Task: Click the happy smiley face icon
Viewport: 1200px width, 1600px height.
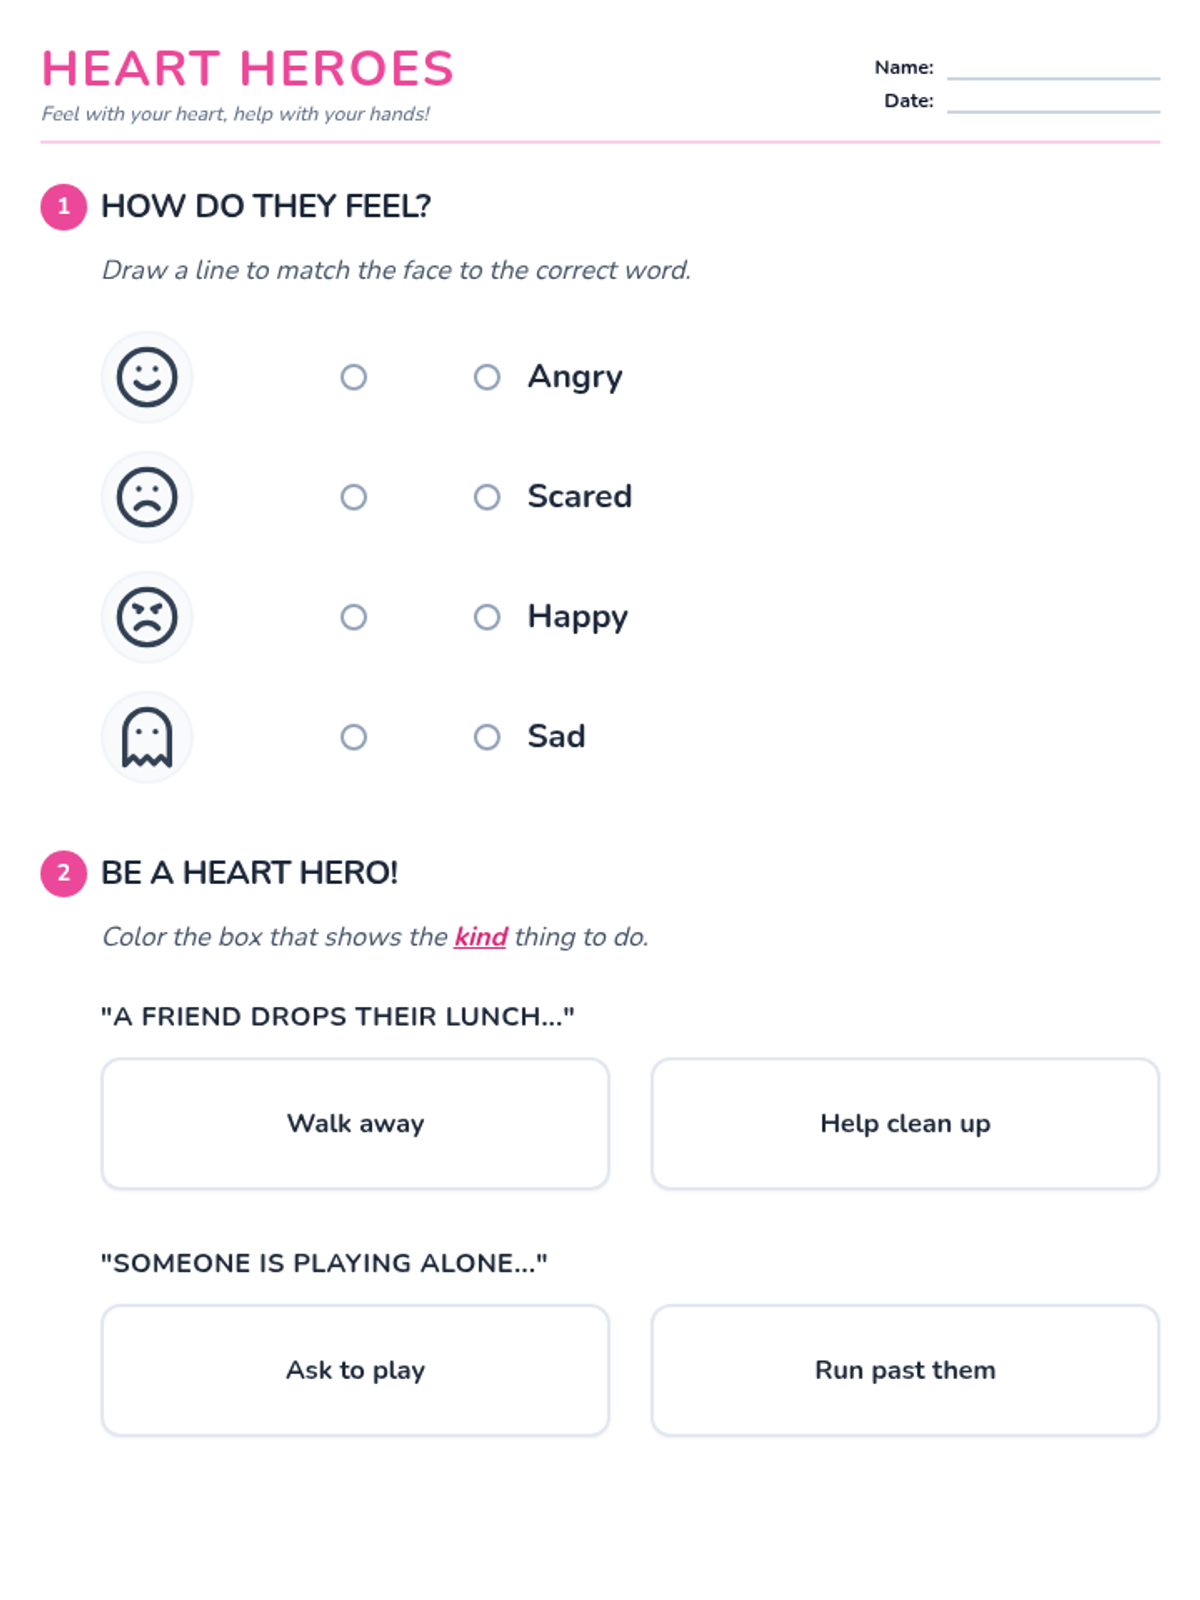Action: coord(147,377)
